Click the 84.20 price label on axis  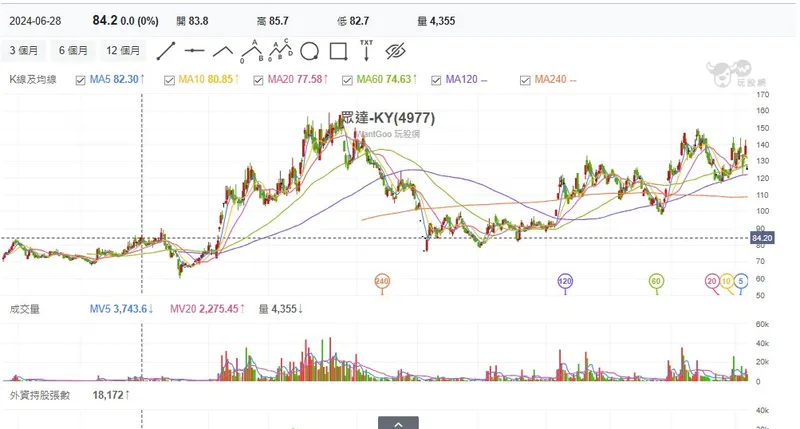pos(762,238)
